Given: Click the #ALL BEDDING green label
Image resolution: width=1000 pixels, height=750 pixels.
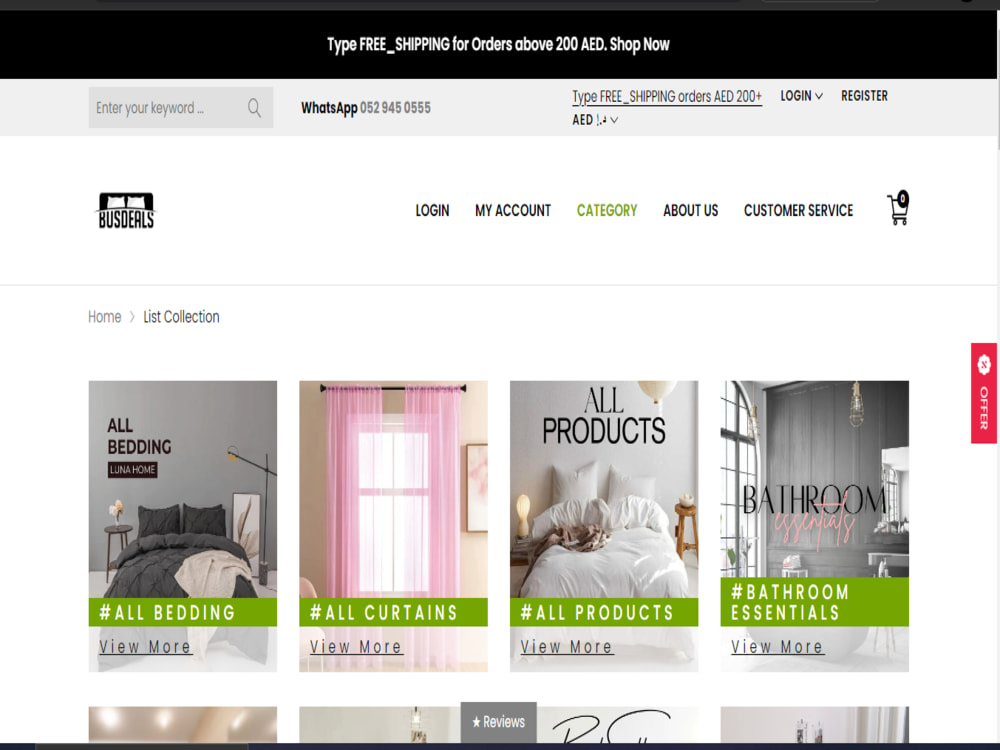Looking at the screenshot, I should tap(183, 612).
